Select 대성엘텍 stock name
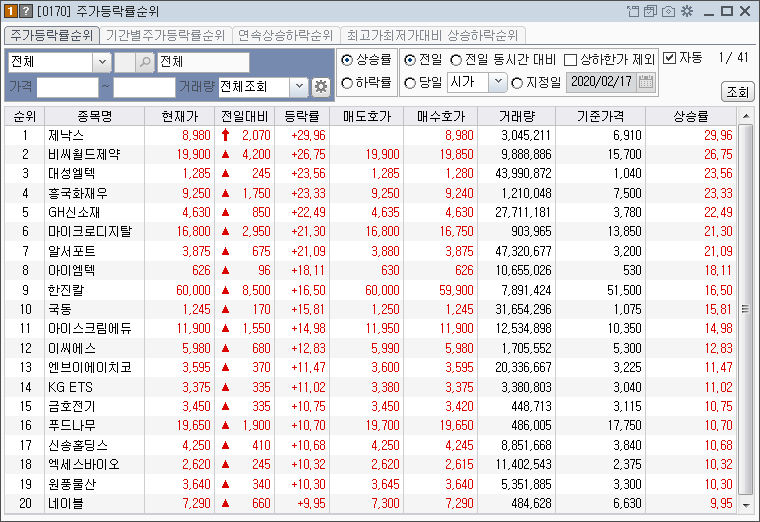This screenshot has width=760, height=522. coord(72,174)
